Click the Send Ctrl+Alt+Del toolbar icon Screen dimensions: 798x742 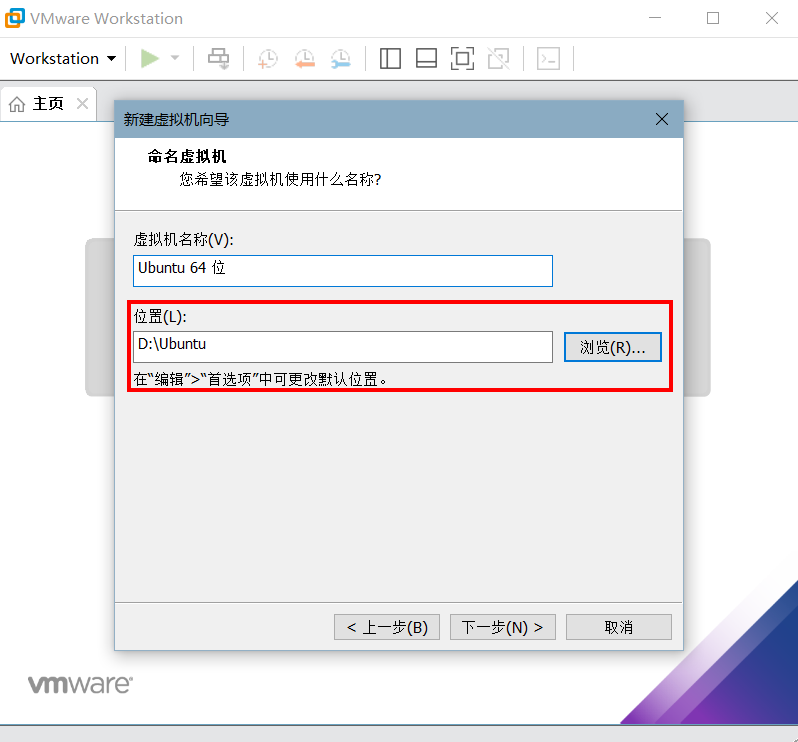tap(218, 58)
